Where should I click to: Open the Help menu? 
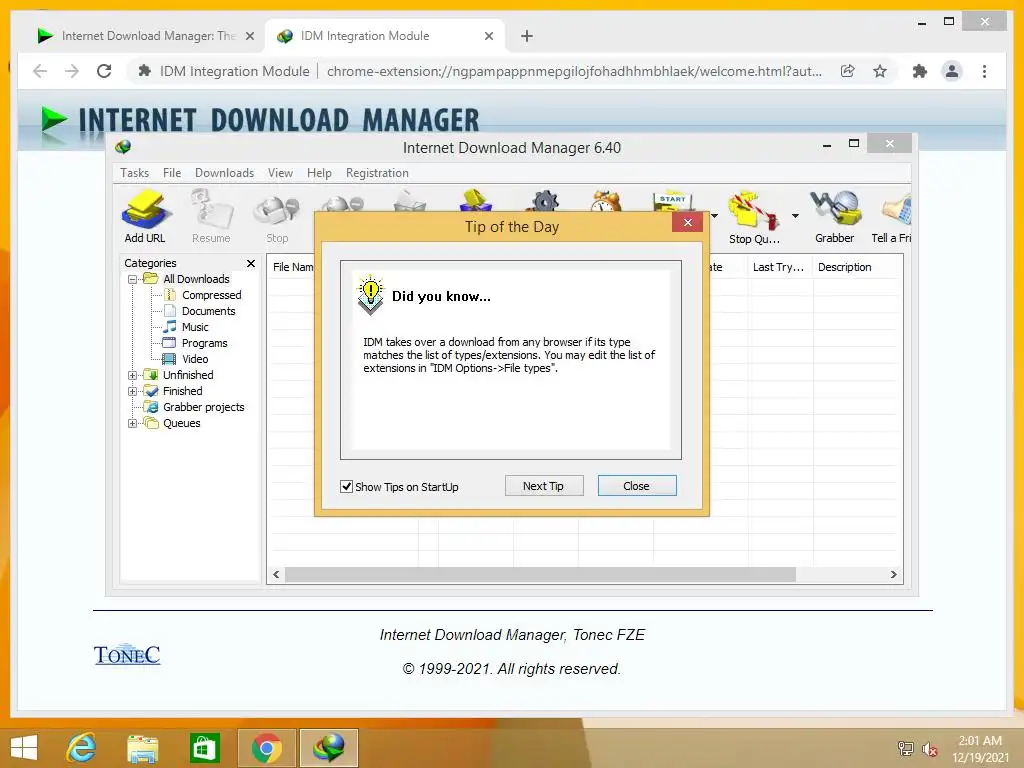click(319, 173)
